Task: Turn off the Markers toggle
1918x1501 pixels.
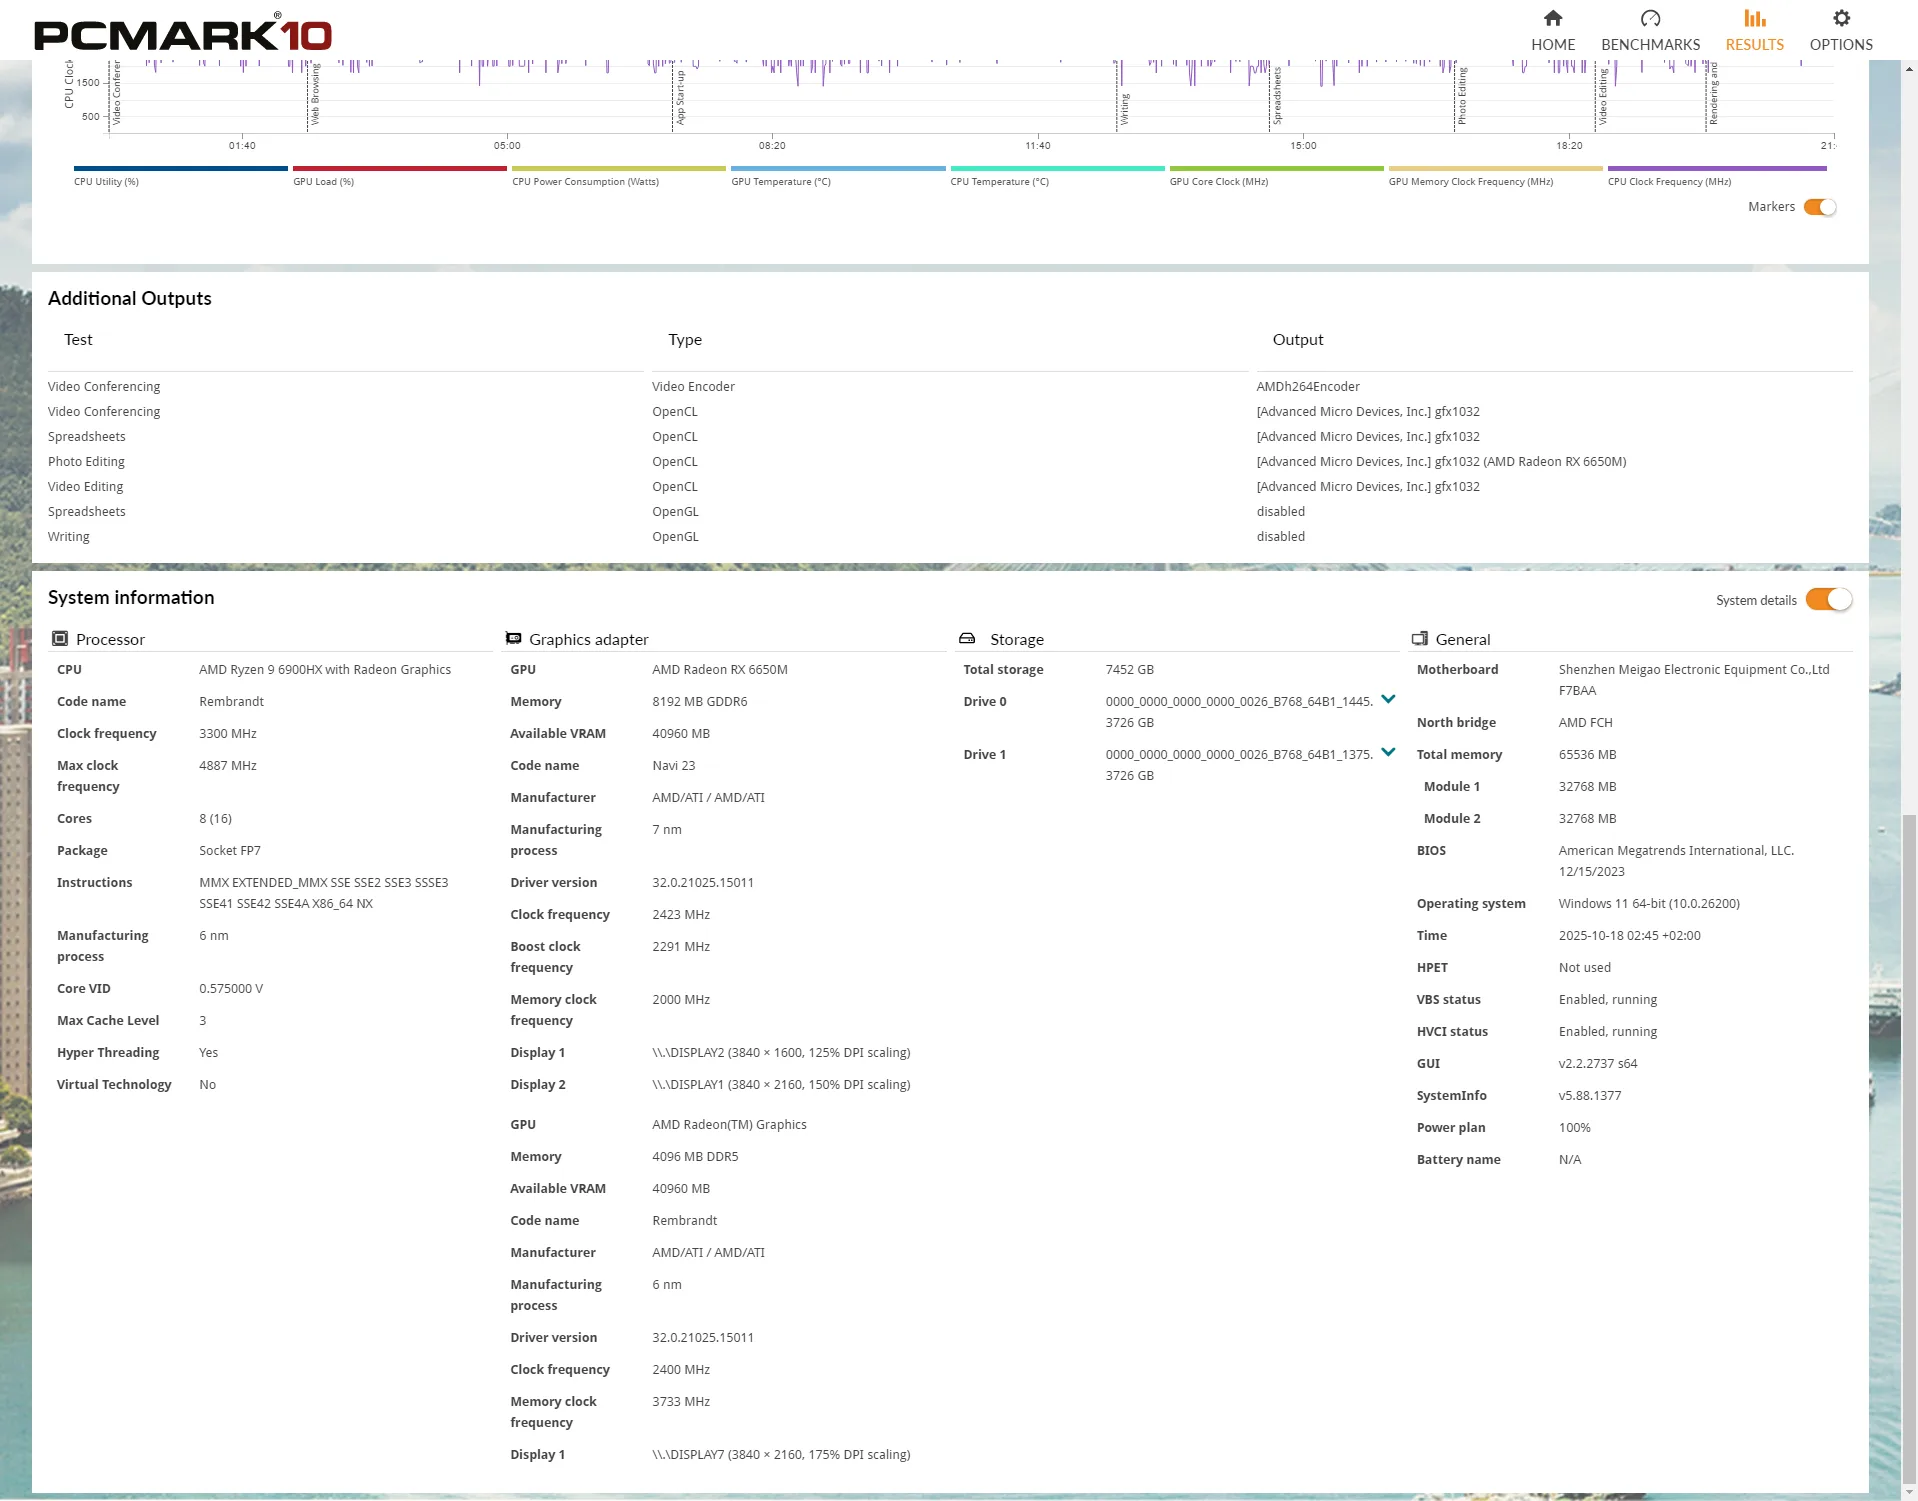Action: click(x=1819, y=207)
